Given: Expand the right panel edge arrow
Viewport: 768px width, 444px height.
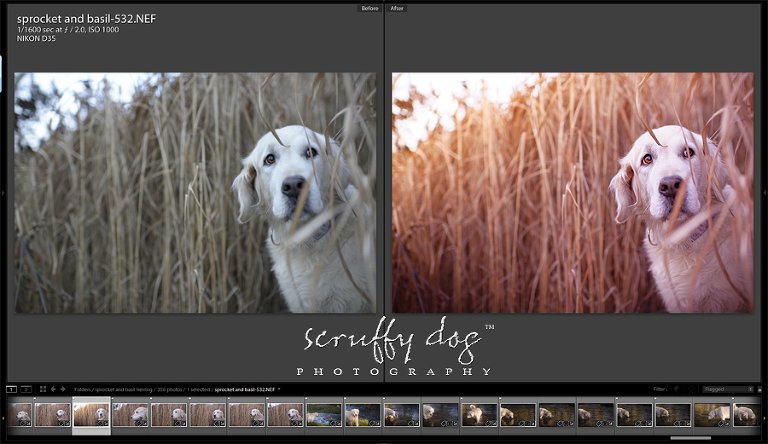Looking at the screenshot, I should tap(765, 192).
